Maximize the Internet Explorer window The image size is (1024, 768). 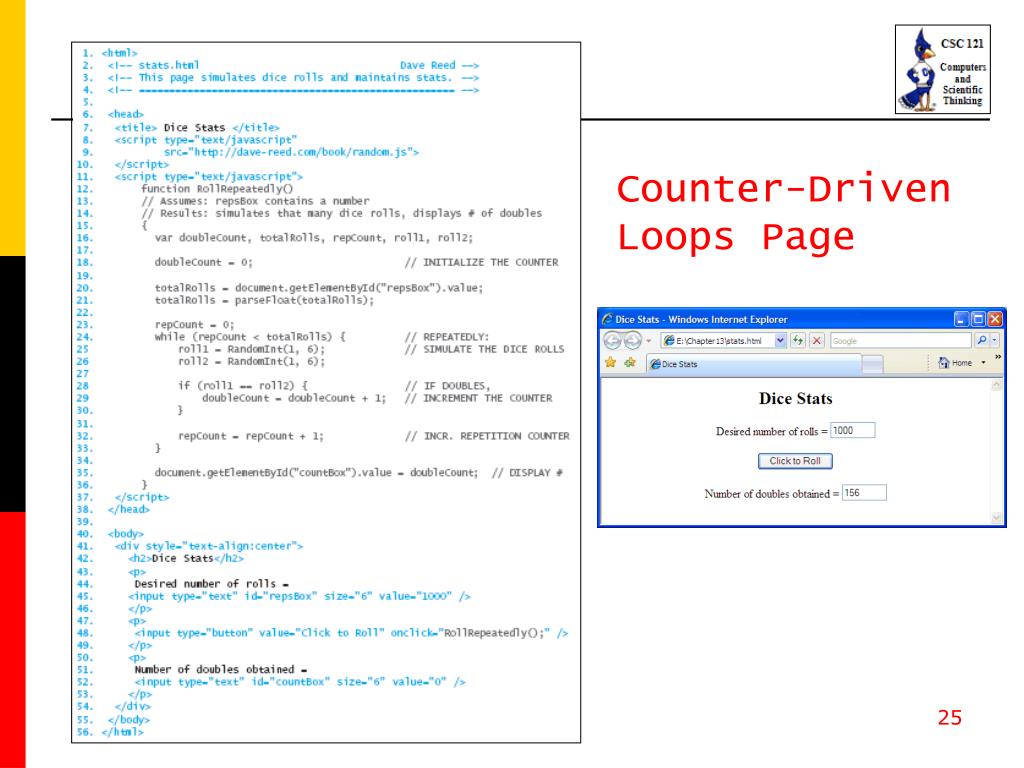tap(978, 319)
